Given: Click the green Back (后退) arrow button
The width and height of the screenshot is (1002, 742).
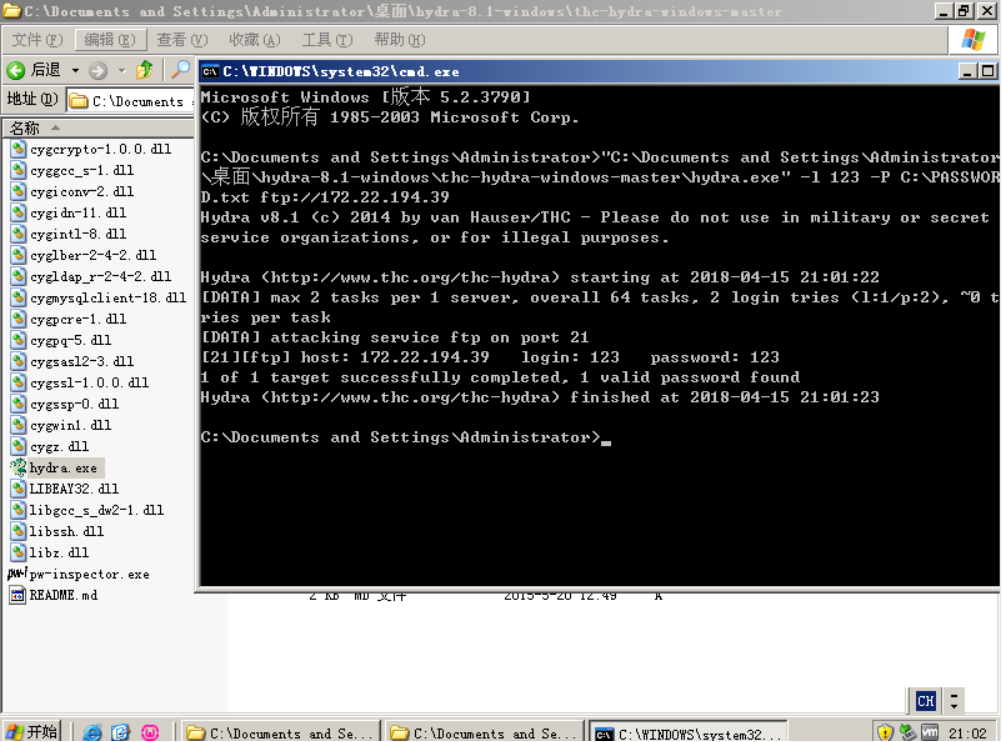Looking at the screenshot, I should pyautogui.click(x=16, y=70).
